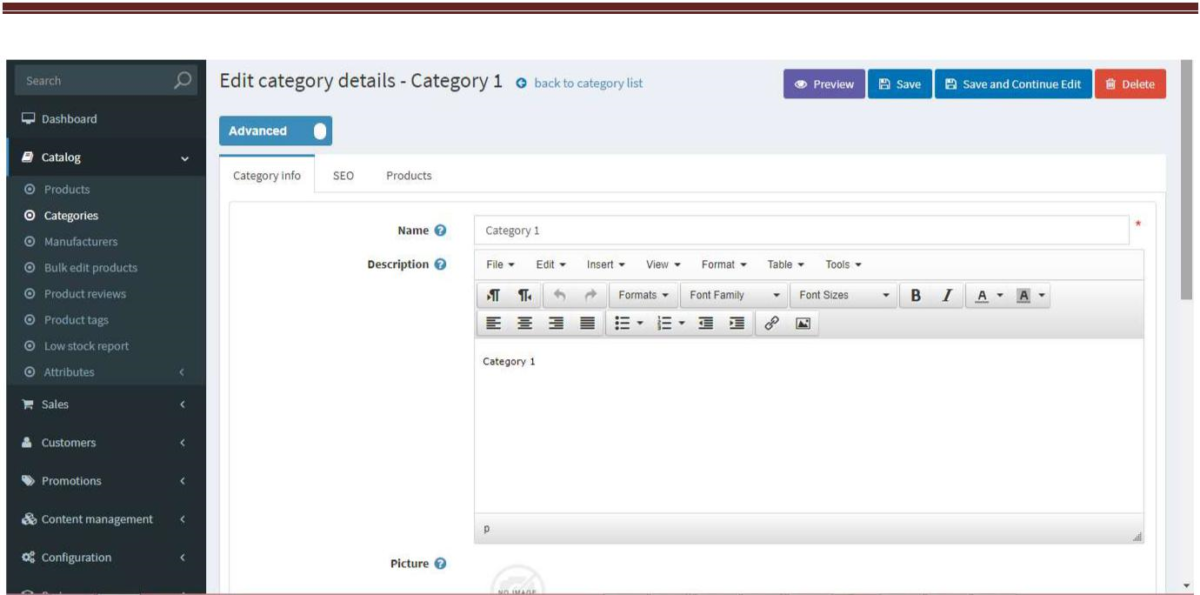Click the Configuration gears icon
1200x595 pixels.
pyautogui.click(x=28, y=557)
